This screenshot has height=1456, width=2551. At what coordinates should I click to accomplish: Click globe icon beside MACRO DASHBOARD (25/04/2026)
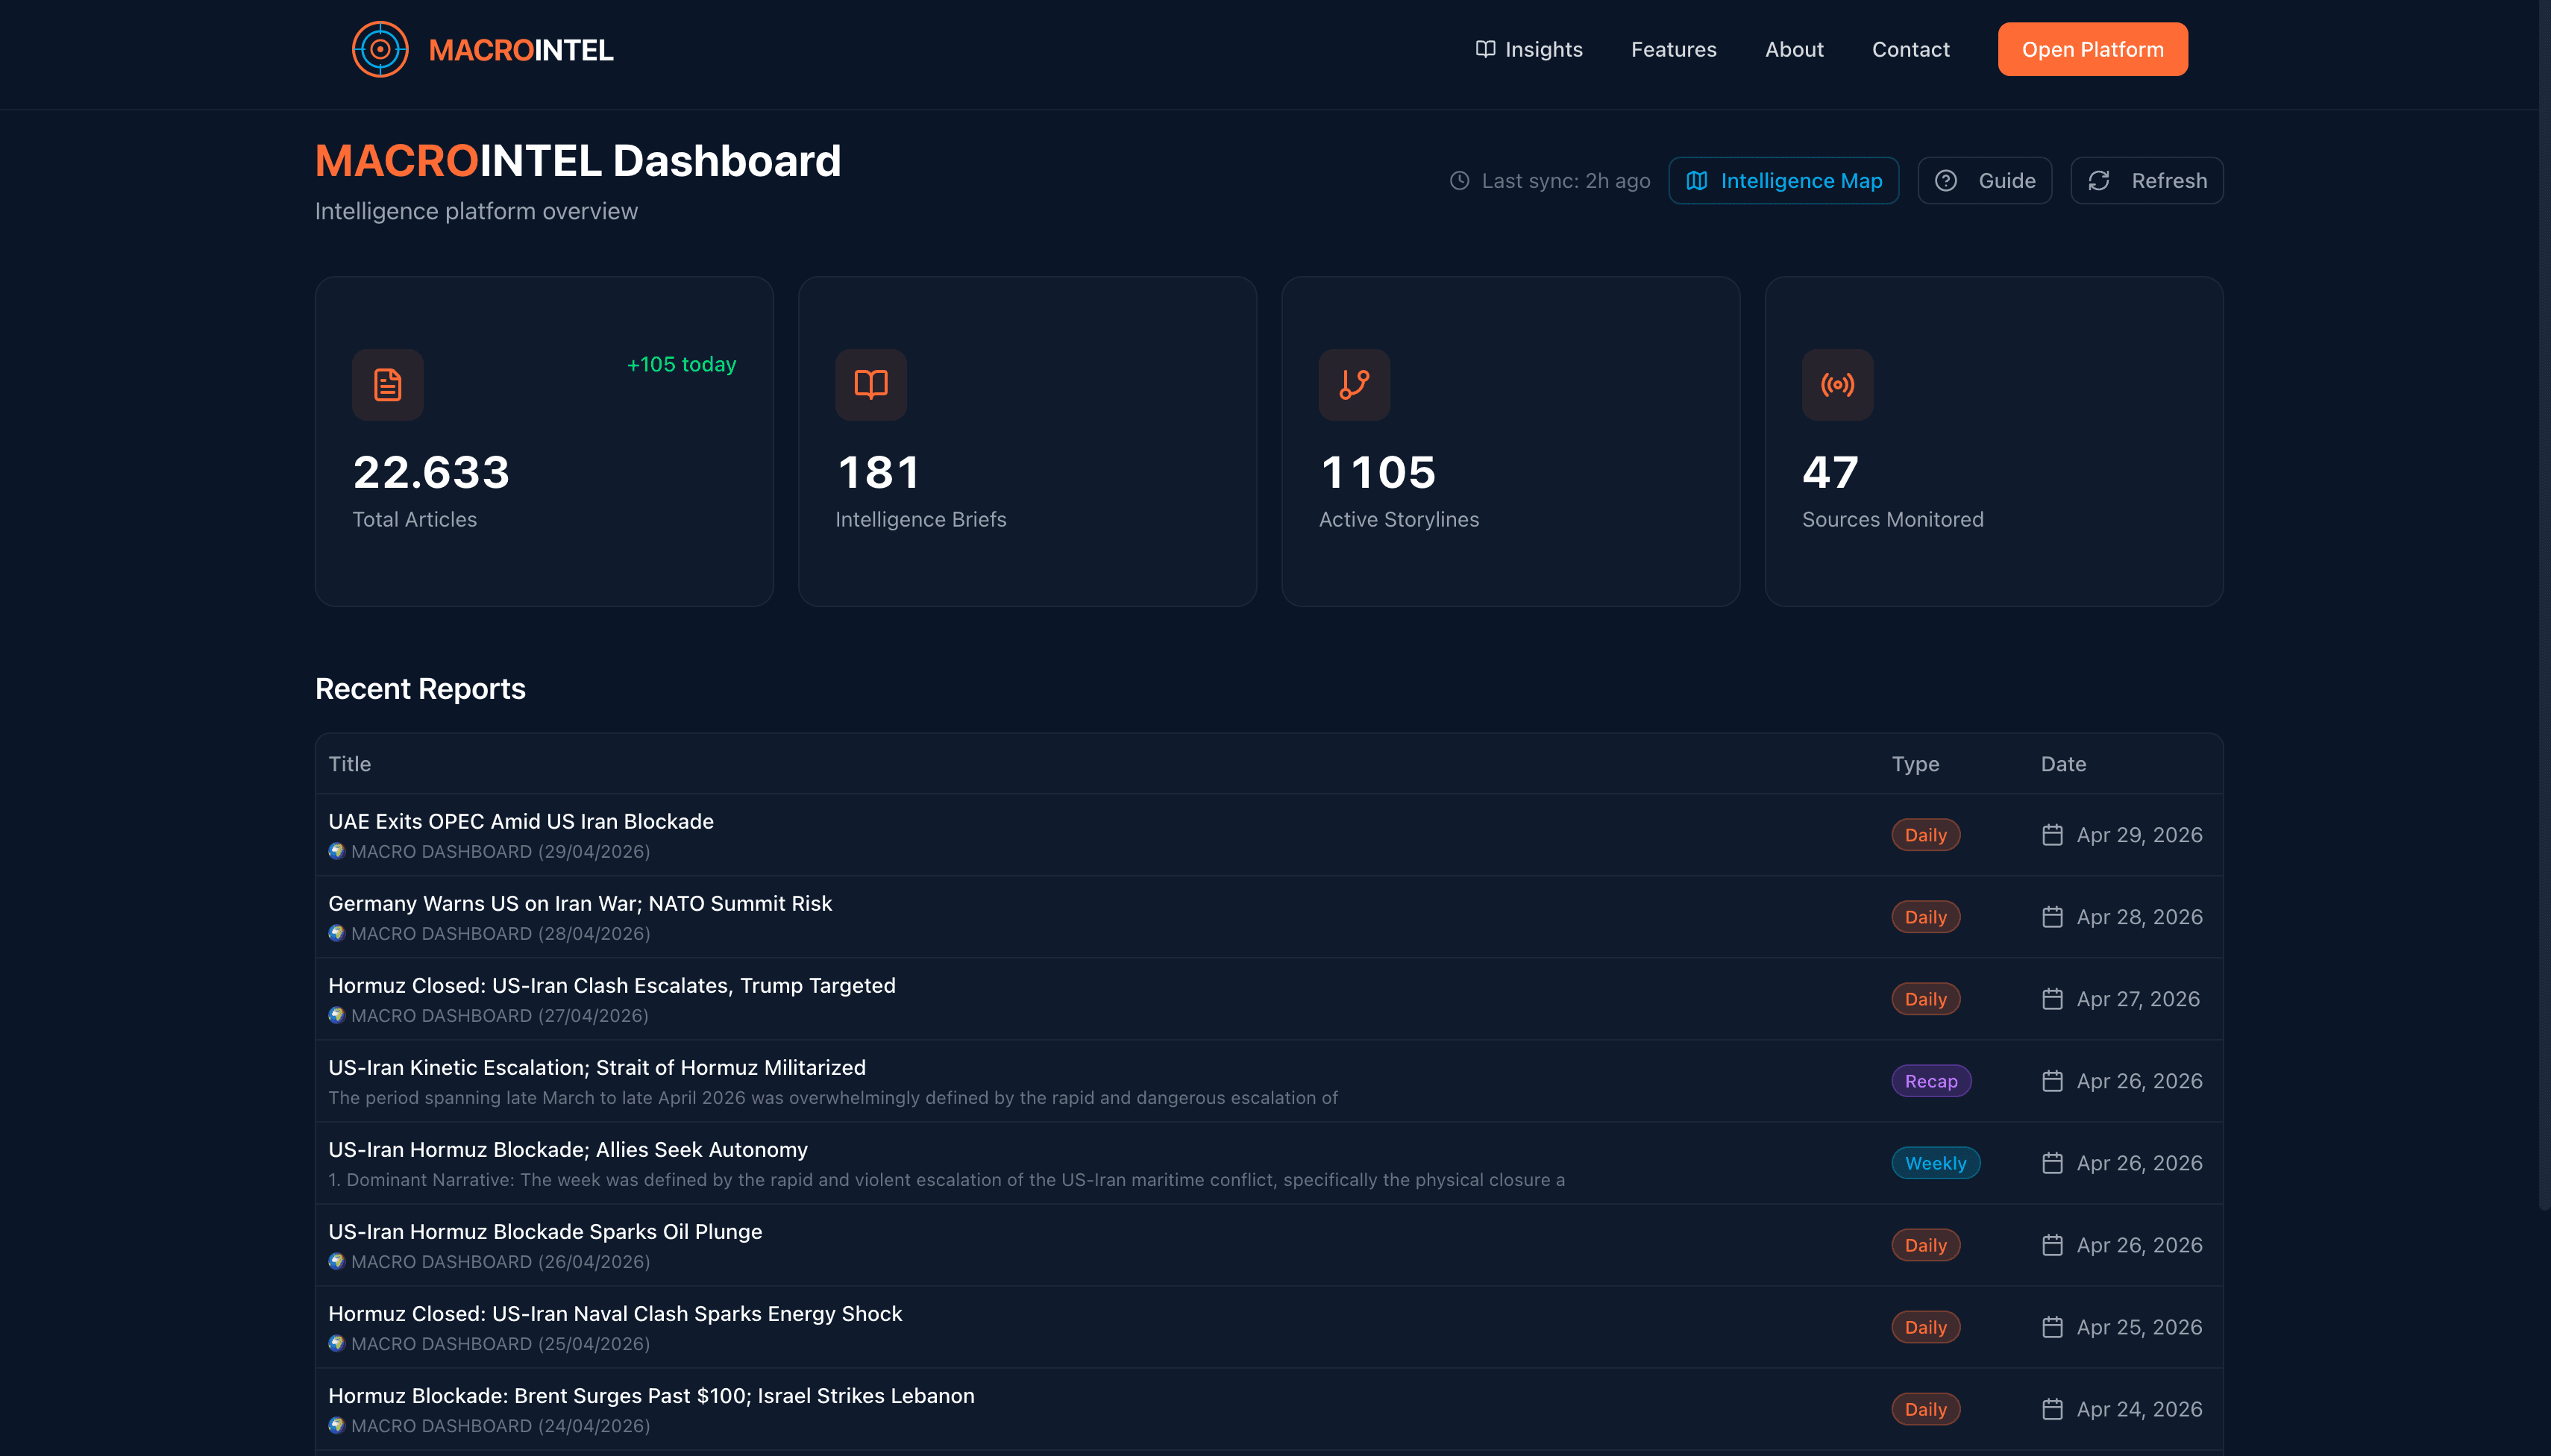pos(337,1343)
